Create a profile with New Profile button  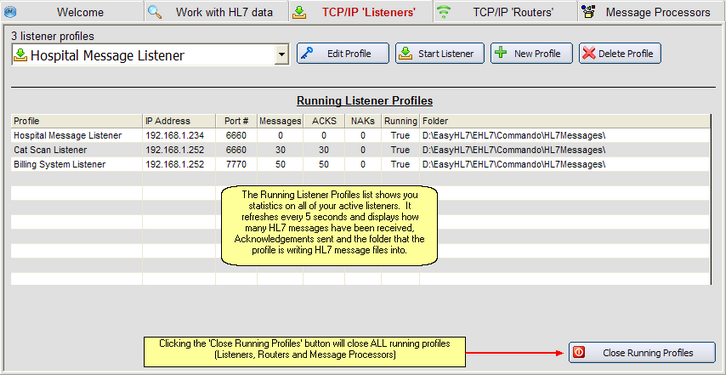tap(532, 53)
